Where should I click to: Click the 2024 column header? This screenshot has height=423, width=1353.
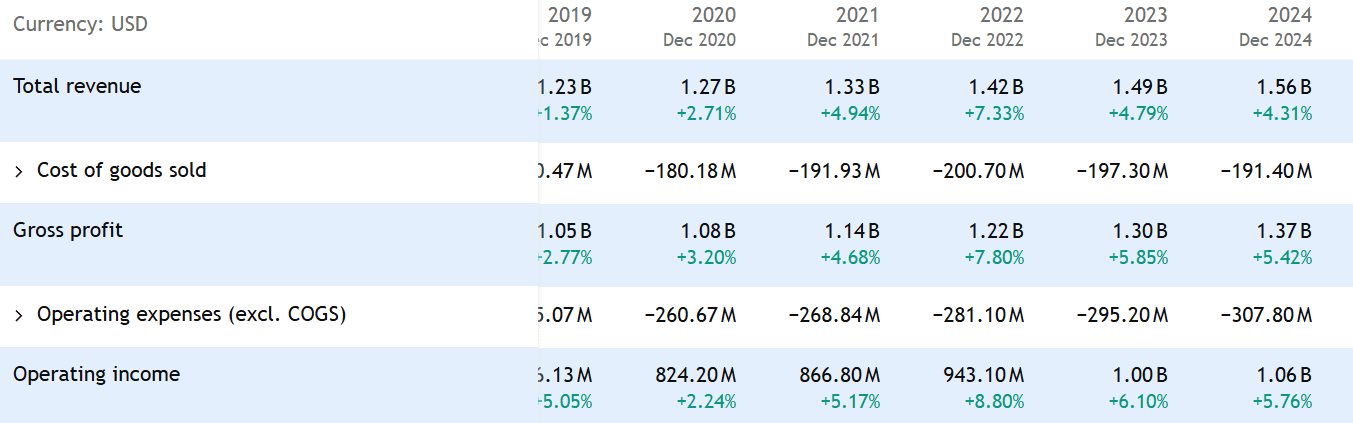(x=1289, y=15)
